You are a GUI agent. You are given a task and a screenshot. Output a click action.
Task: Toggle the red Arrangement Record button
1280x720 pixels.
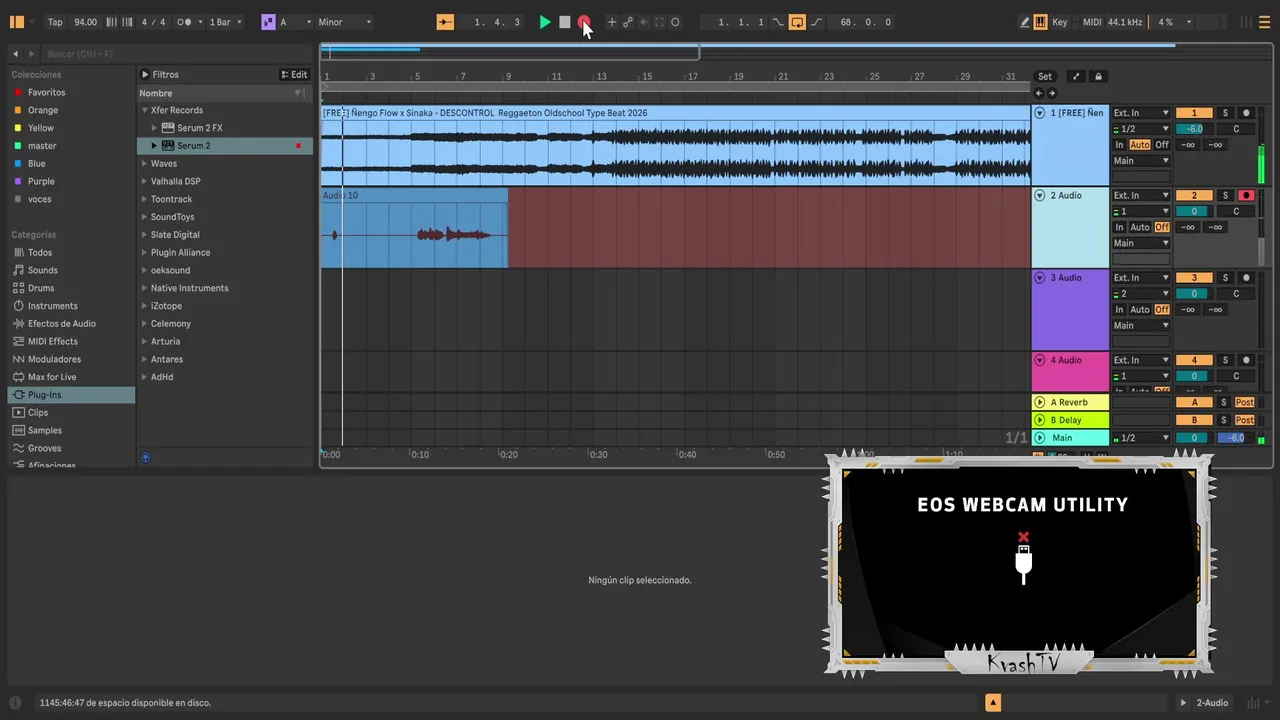point(584,22)
